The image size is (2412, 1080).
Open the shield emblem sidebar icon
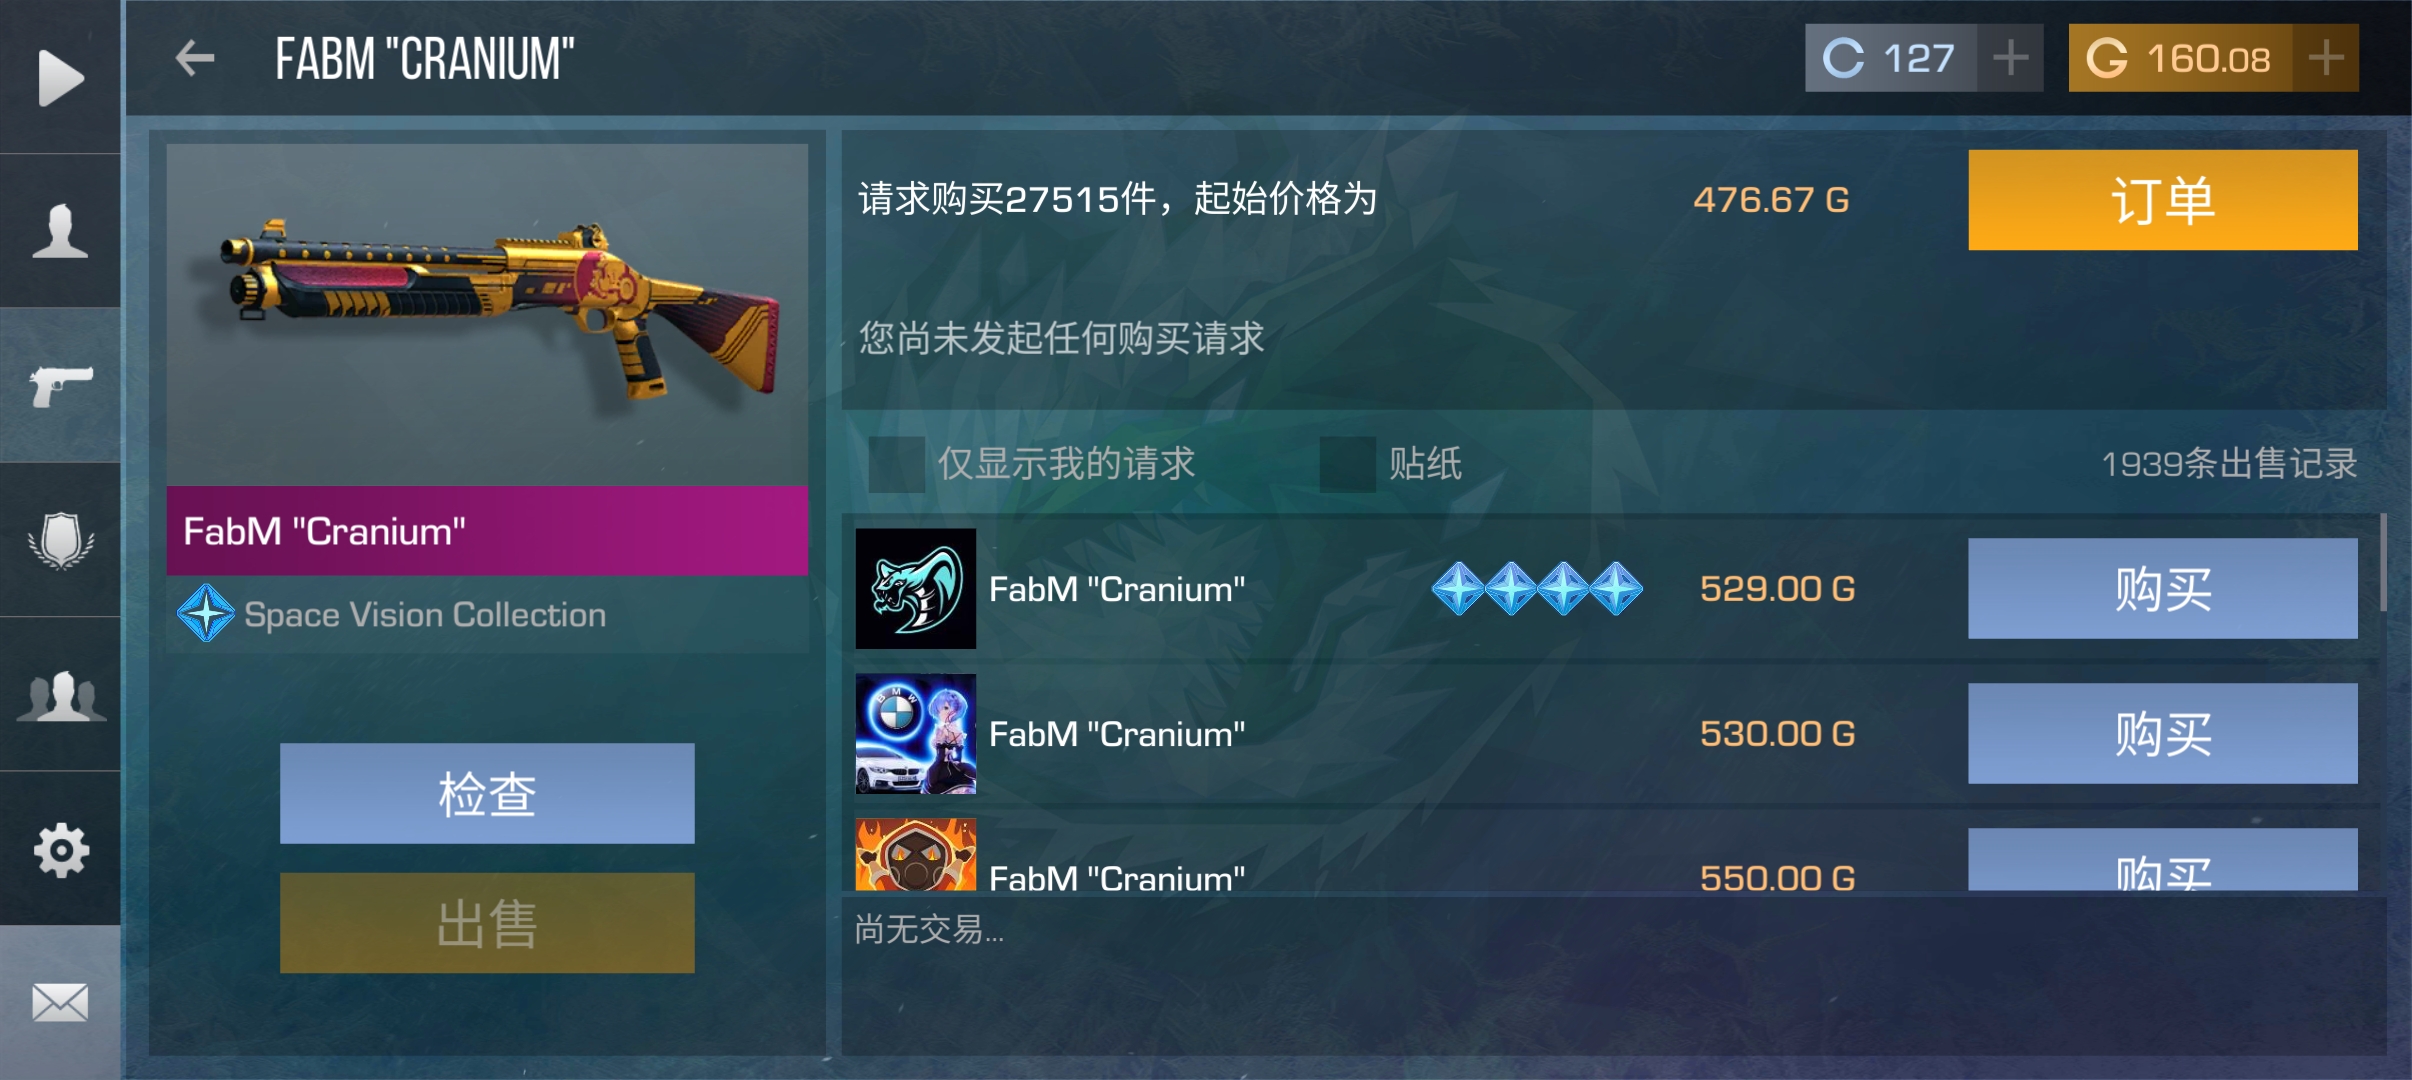(61, 540)
